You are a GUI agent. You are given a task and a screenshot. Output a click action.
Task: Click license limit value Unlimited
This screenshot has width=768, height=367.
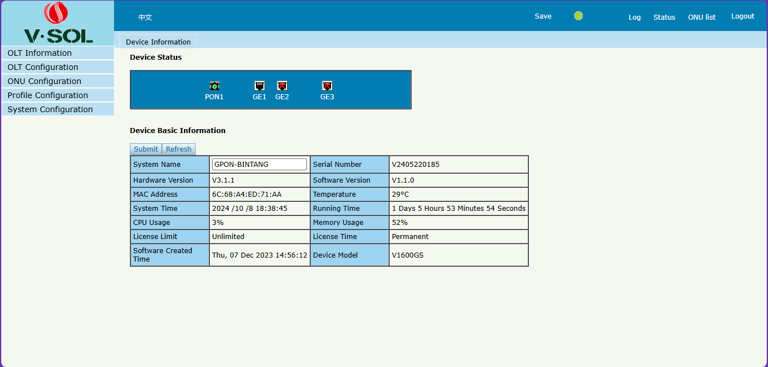coord(228,236)
